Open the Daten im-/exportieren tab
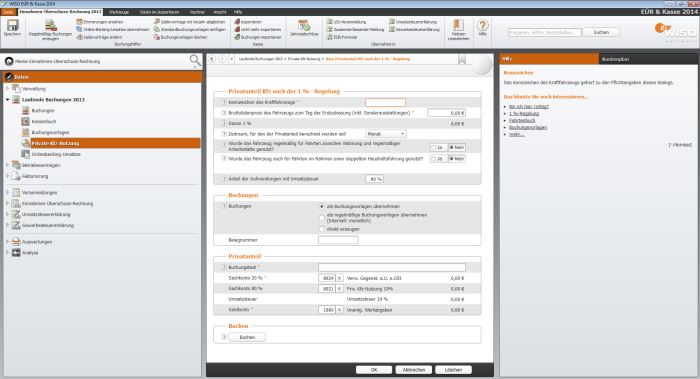The height and width of the screenshot is (379, 700). coord(159,12)
